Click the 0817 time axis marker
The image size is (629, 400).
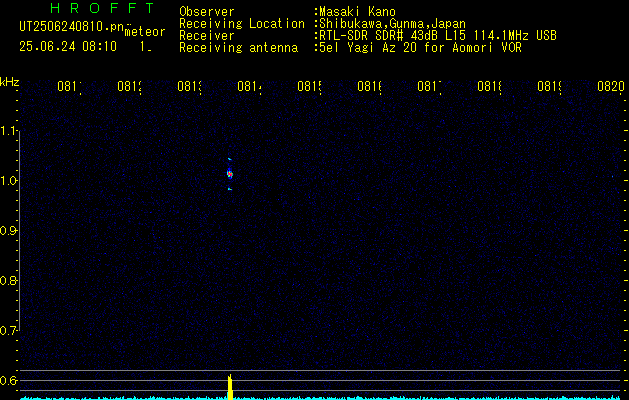[430, 86]
